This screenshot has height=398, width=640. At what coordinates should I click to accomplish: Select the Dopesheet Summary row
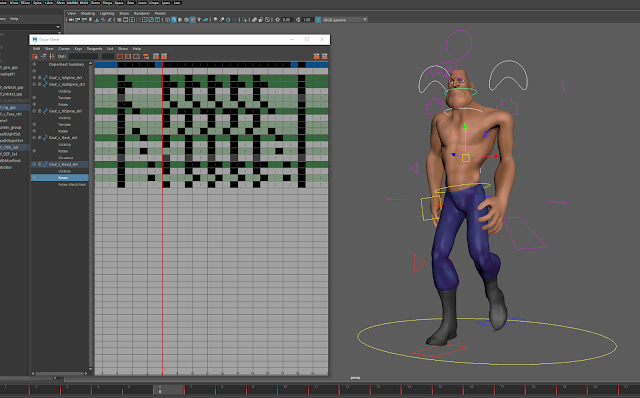pos(67,64)
